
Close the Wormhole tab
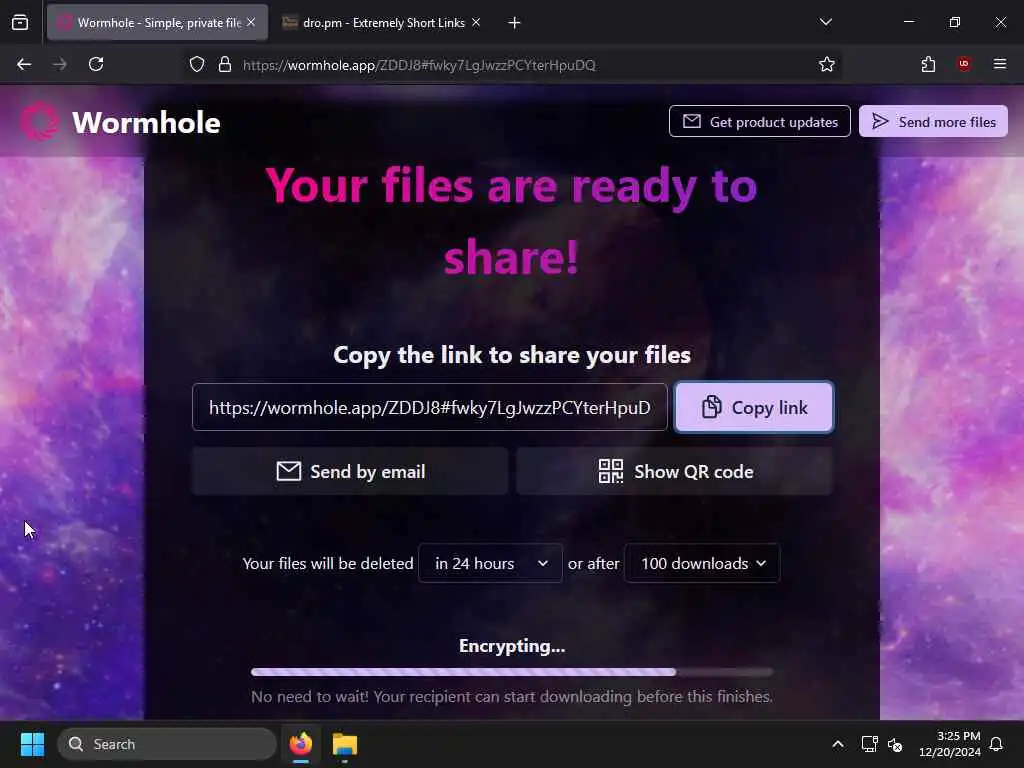tap(251, 22)
